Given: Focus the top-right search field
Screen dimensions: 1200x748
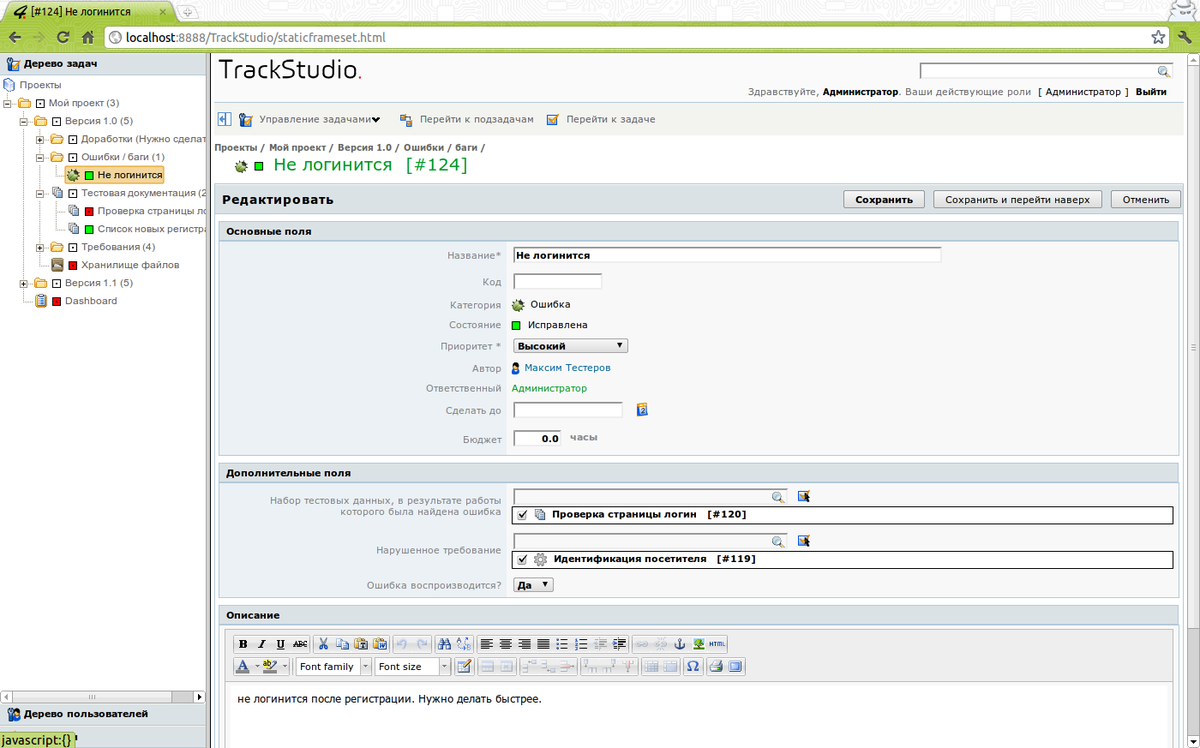Looking at the screenshot, I should coord(1045,71).
